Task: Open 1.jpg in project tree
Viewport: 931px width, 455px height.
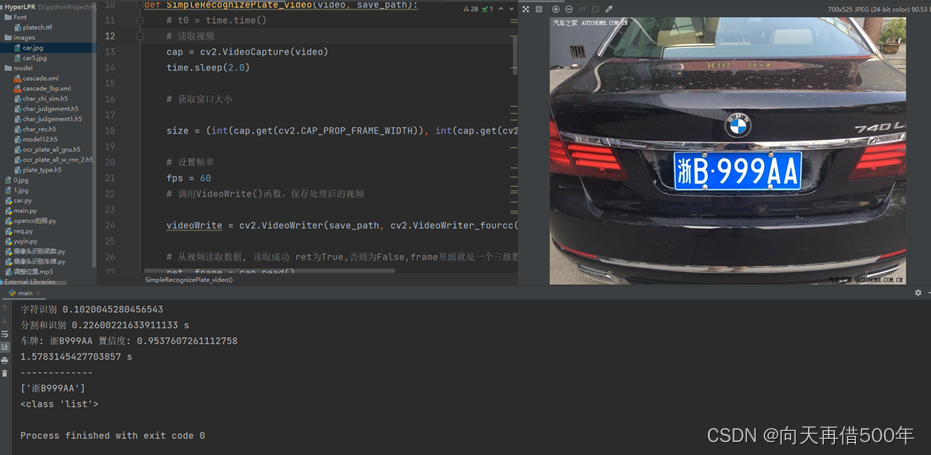Action: tap(17, 190)
